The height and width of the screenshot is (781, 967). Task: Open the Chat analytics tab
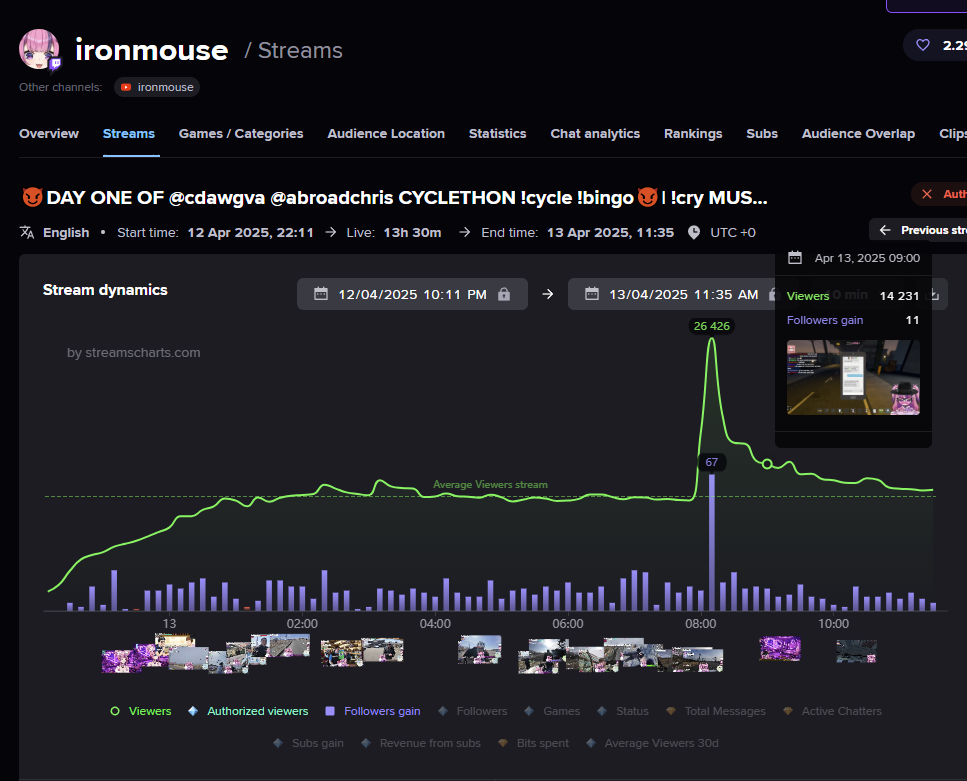[x=595, y=133]
